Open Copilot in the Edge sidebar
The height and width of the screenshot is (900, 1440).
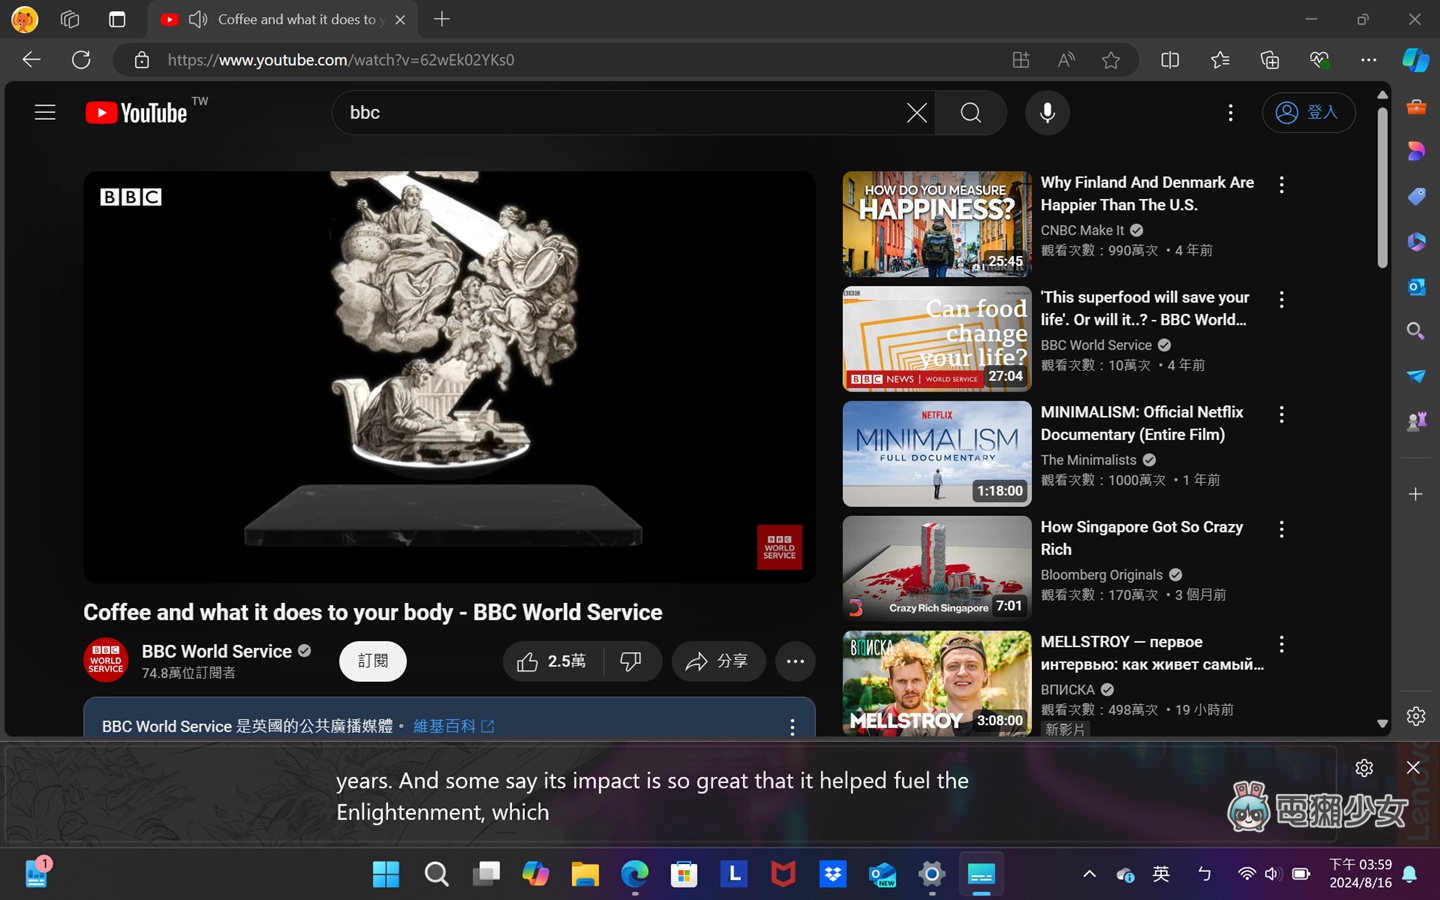point(1415,60)
